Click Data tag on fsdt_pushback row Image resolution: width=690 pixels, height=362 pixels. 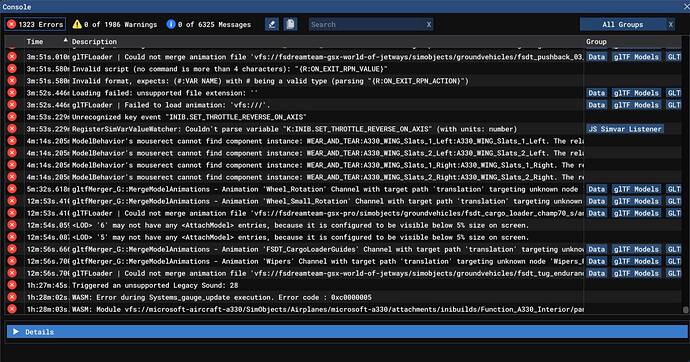tap(597, 57)
